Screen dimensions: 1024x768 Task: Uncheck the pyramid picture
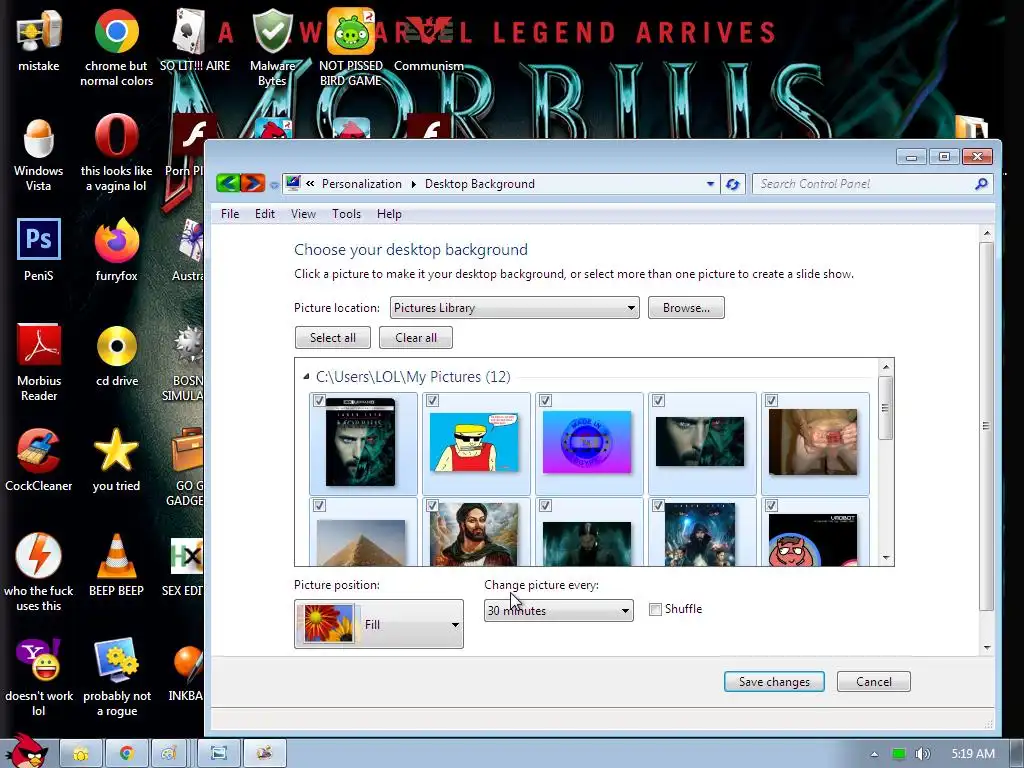point(319,505)
